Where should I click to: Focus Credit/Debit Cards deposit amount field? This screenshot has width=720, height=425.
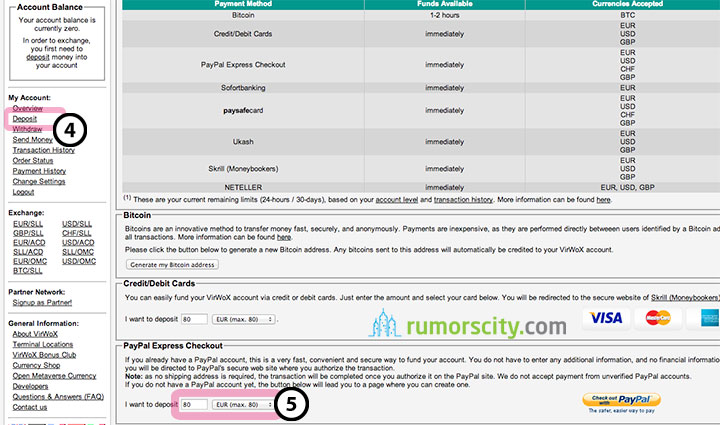coord(194,319)
